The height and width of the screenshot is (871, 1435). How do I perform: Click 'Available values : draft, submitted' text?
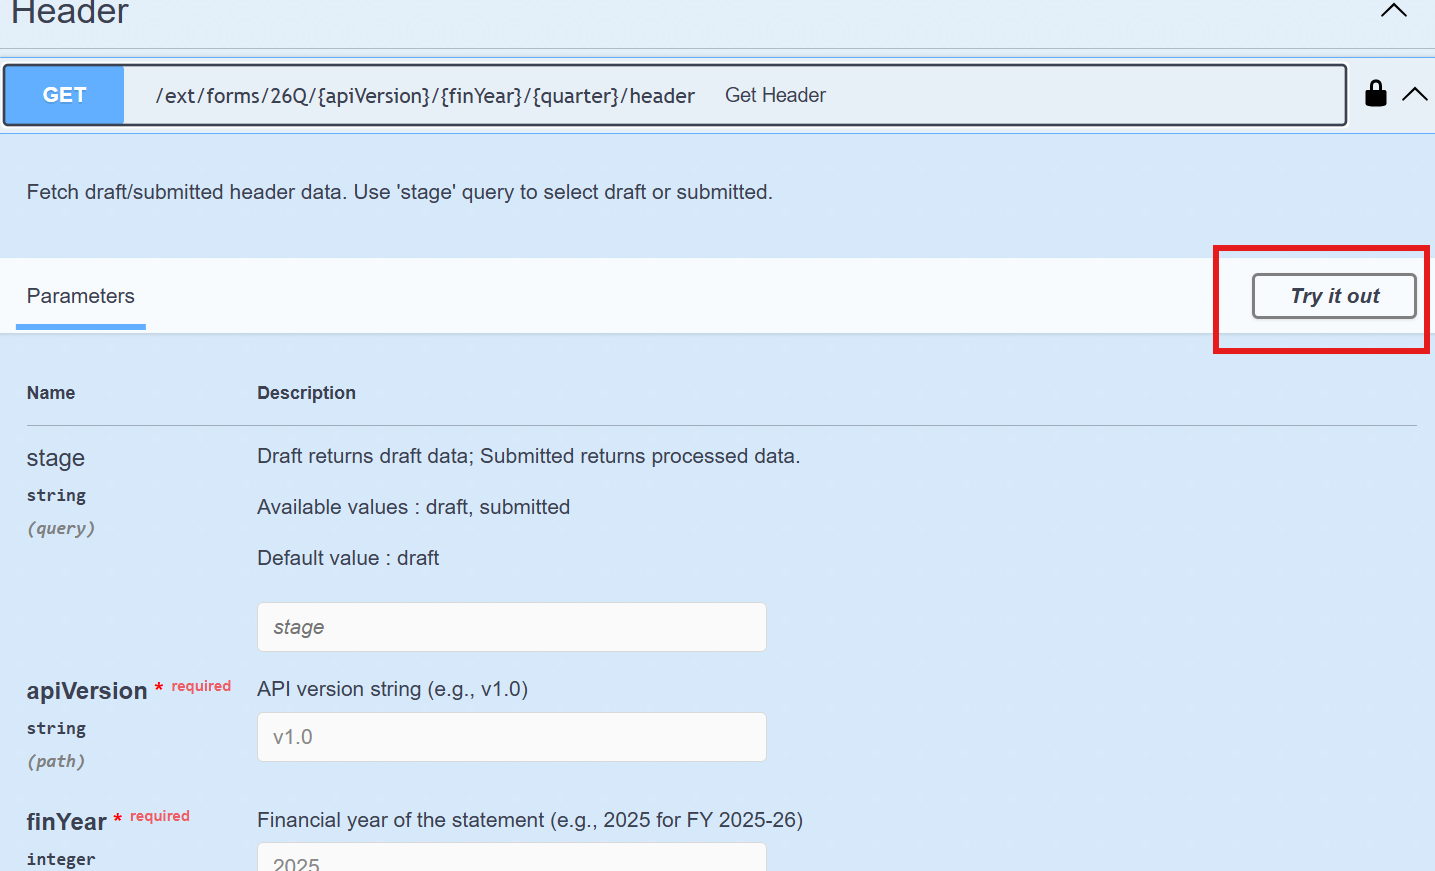pyautogui.click(x=413, y=507)
